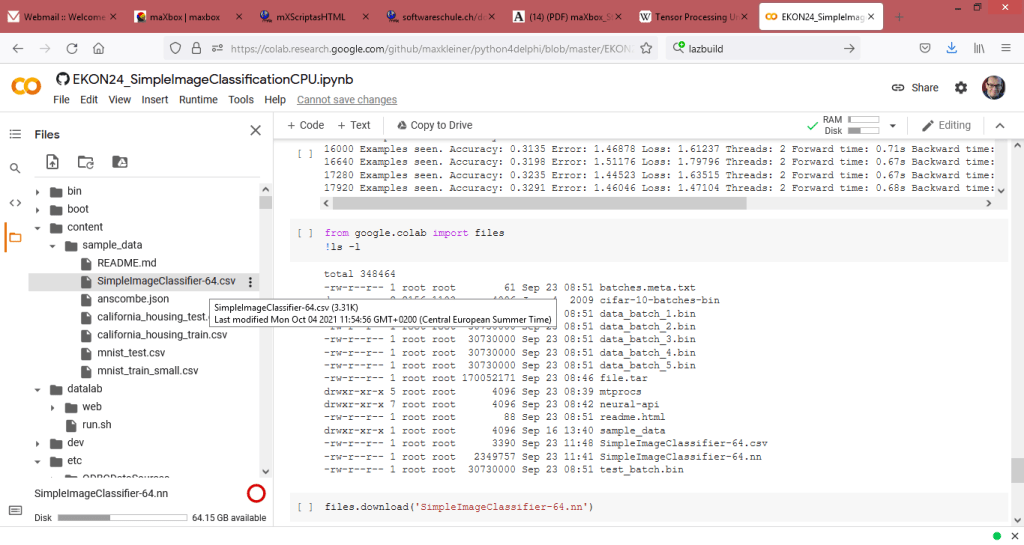Click the Copy to Drive button
Screen dimensions: 1024x545
[434, 125]
